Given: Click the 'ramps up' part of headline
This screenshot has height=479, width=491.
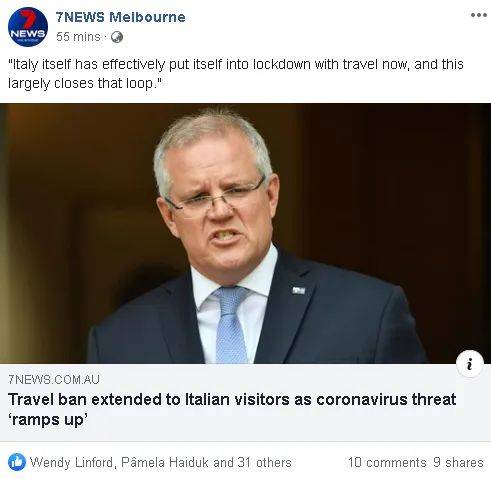Looking at the screenshot, I should pos(48,420).
